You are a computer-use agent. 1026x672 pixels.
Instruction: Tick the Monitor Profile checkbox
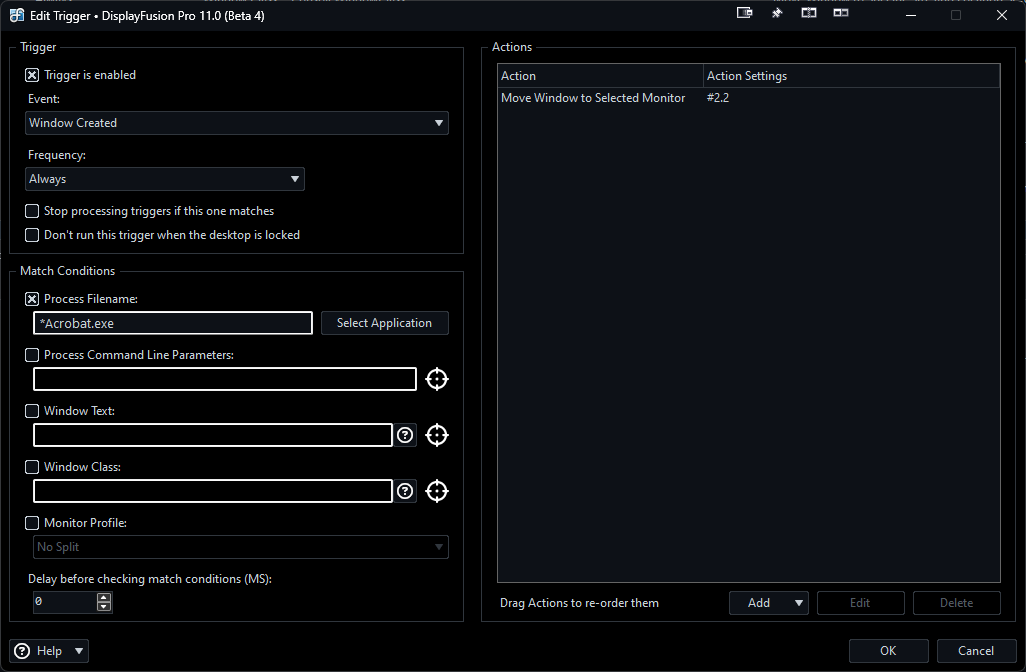point(32,523)
